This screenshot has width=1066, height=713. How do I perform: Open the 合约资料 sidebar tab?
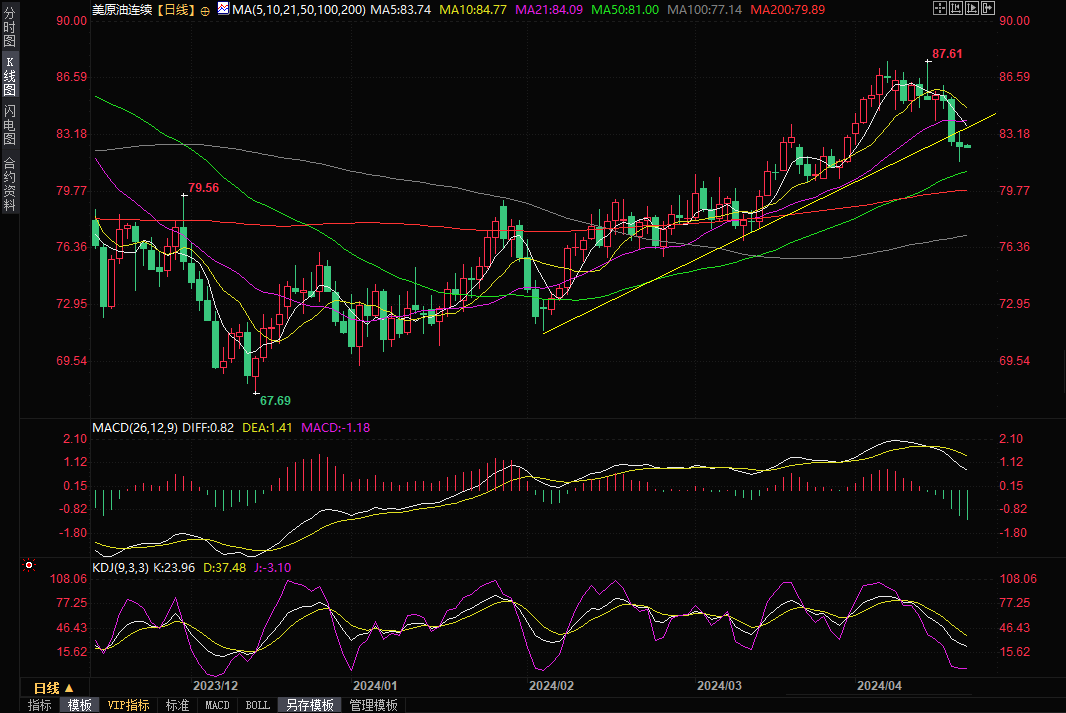click(9, 183)
